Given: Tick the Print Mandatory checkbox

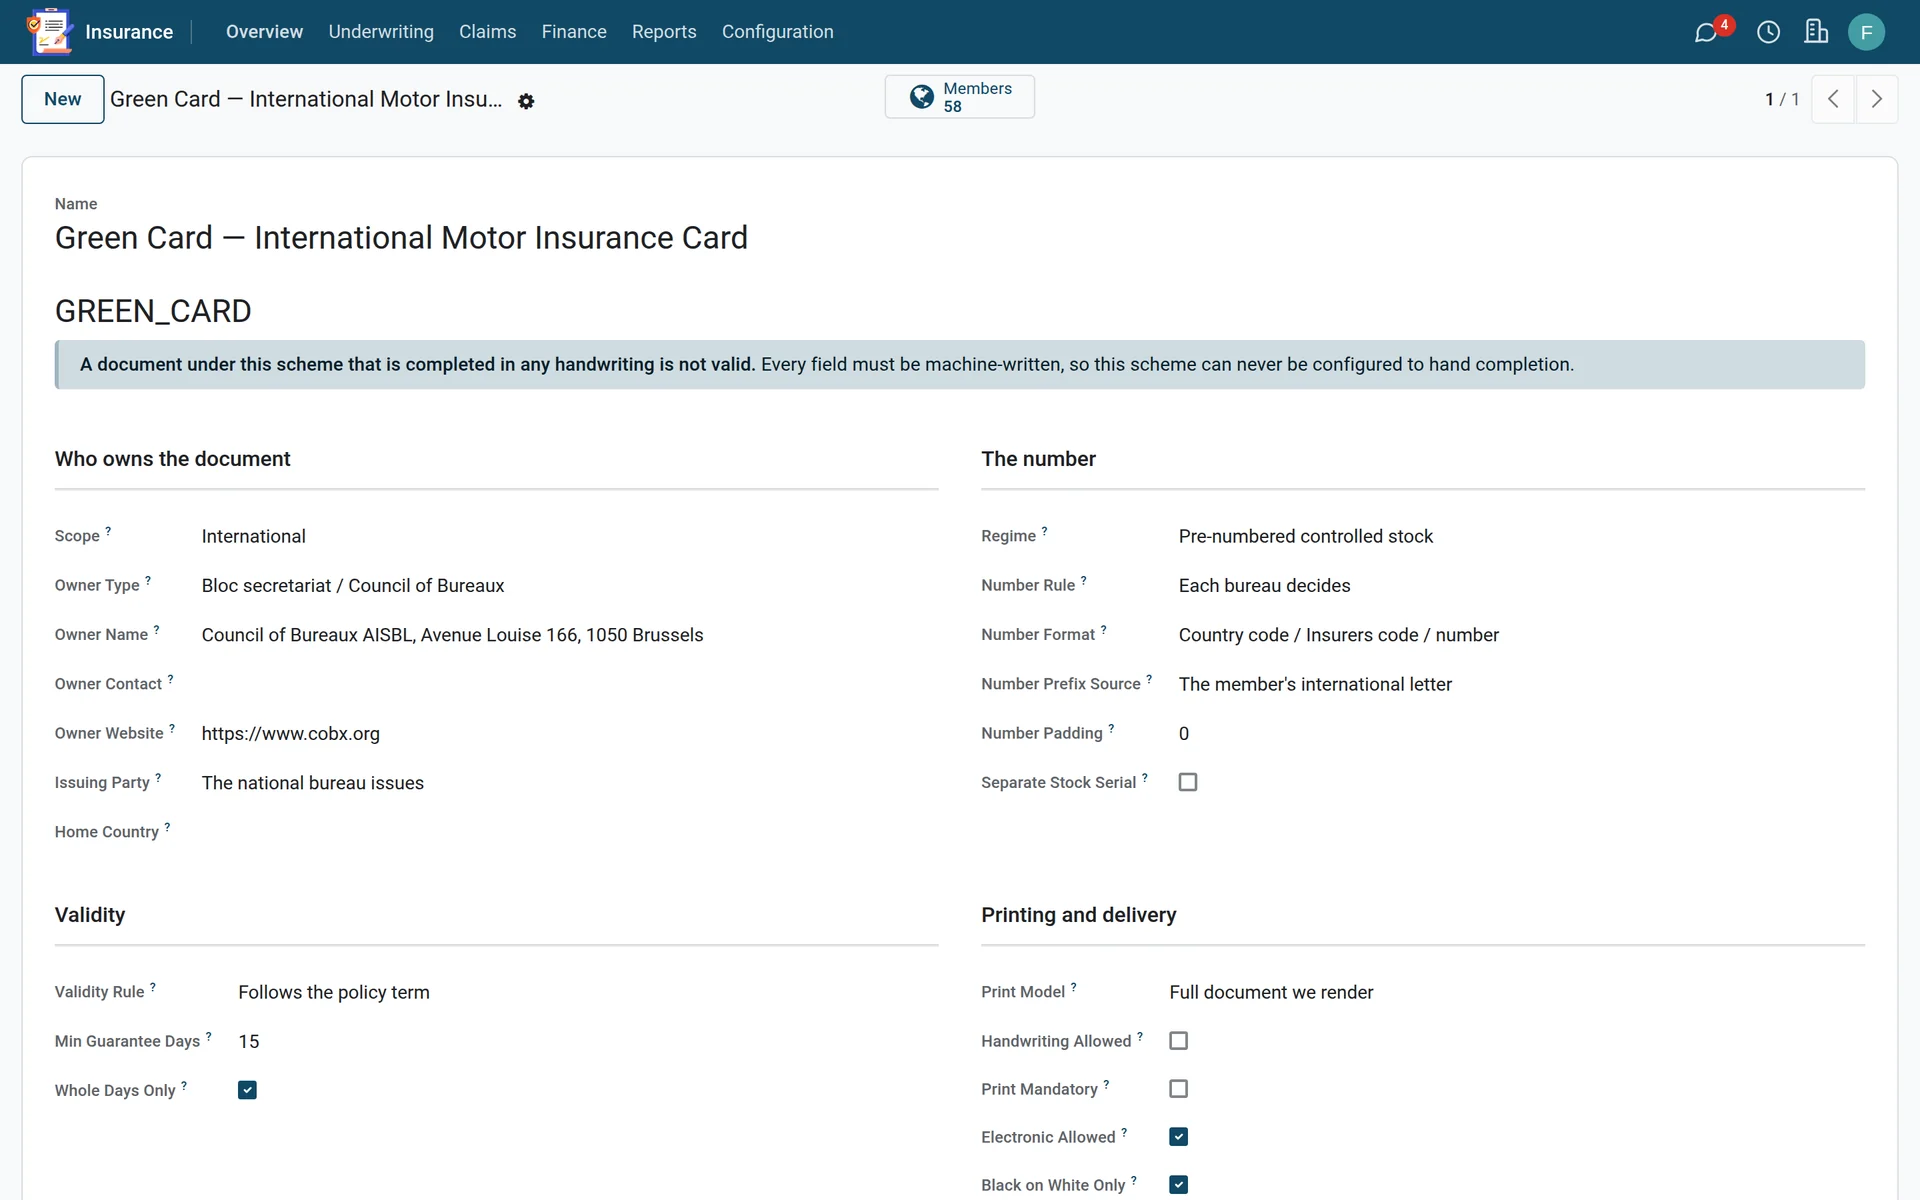Looking at the screenshot, I should pos(1179,1089).
